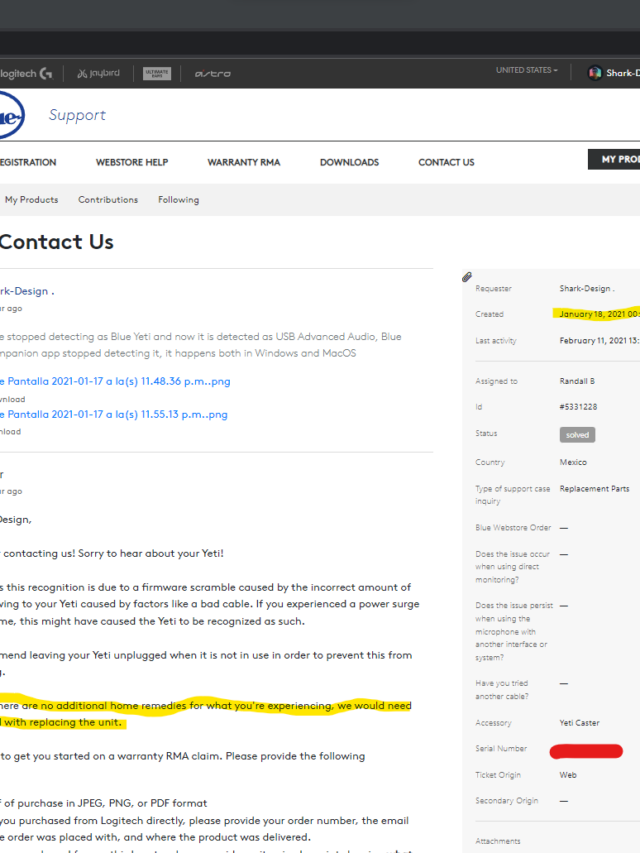Click the Attachments label in the sidebar
Image resolution: width=640 pixels, height=853 pixels.
tap(497, 841)
